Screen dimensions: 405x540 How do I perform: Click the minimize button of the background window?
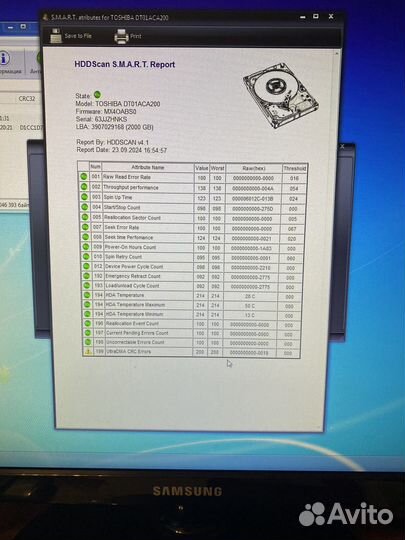tap(11, 27)
